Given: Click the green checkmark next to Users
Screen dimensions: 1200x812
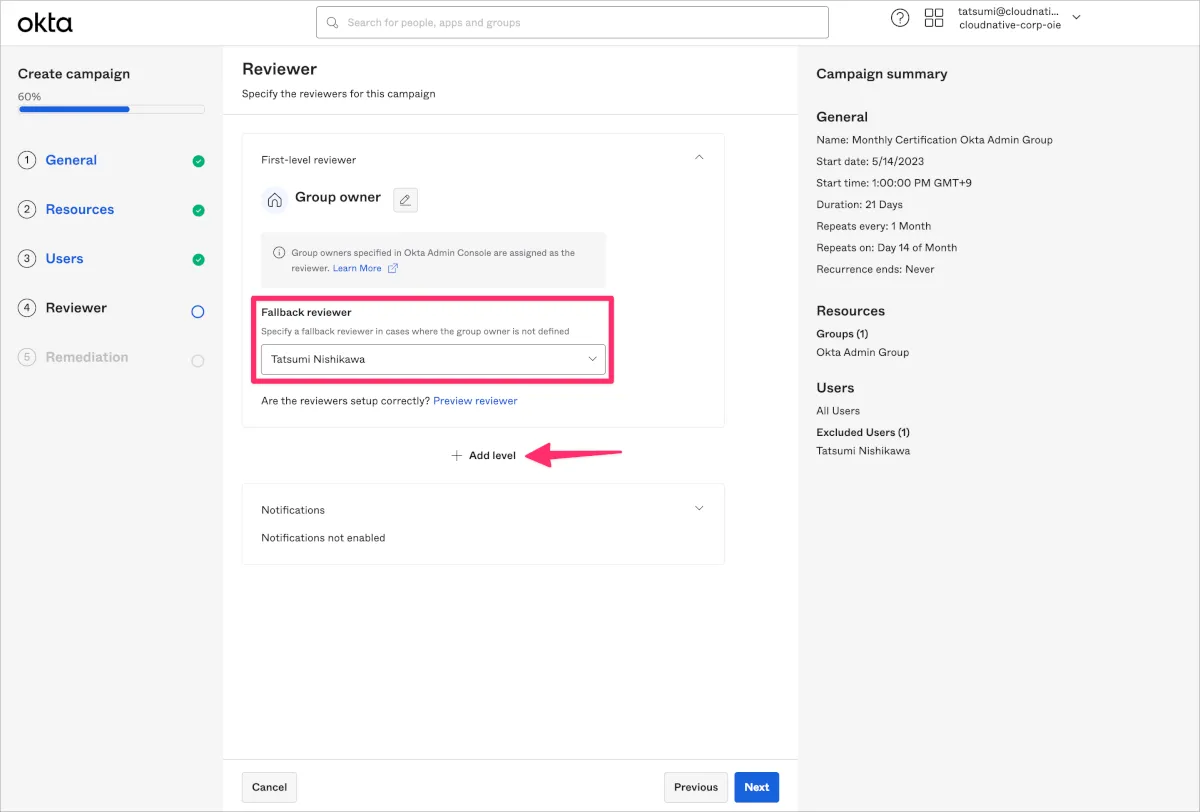Looking at the screenshot, I should 198,260.
